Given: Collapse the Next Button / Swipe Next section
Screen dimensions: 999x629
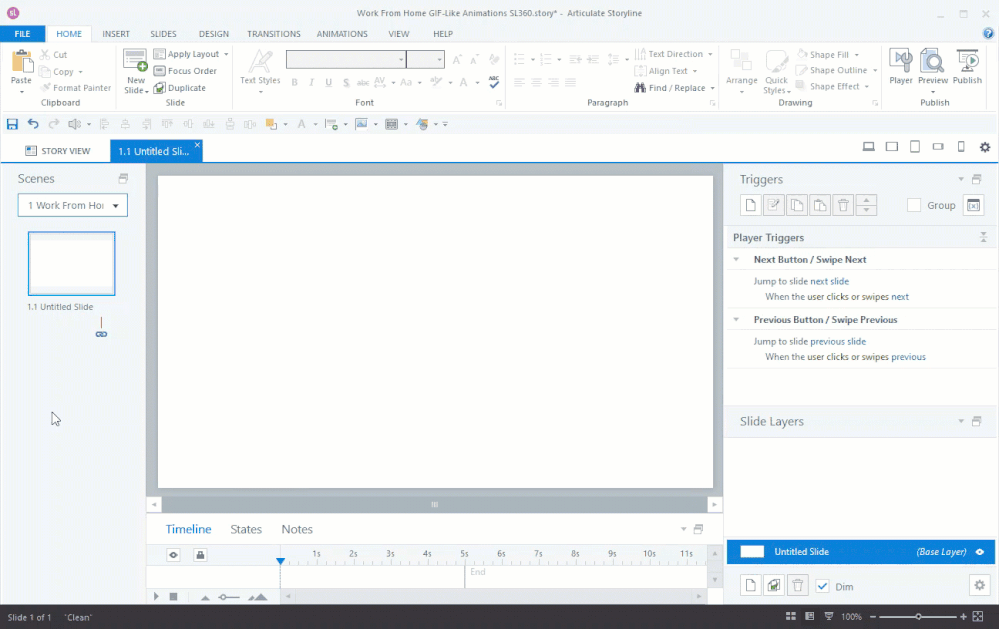Looking at the screenshot, I should (x=737, y=260).
